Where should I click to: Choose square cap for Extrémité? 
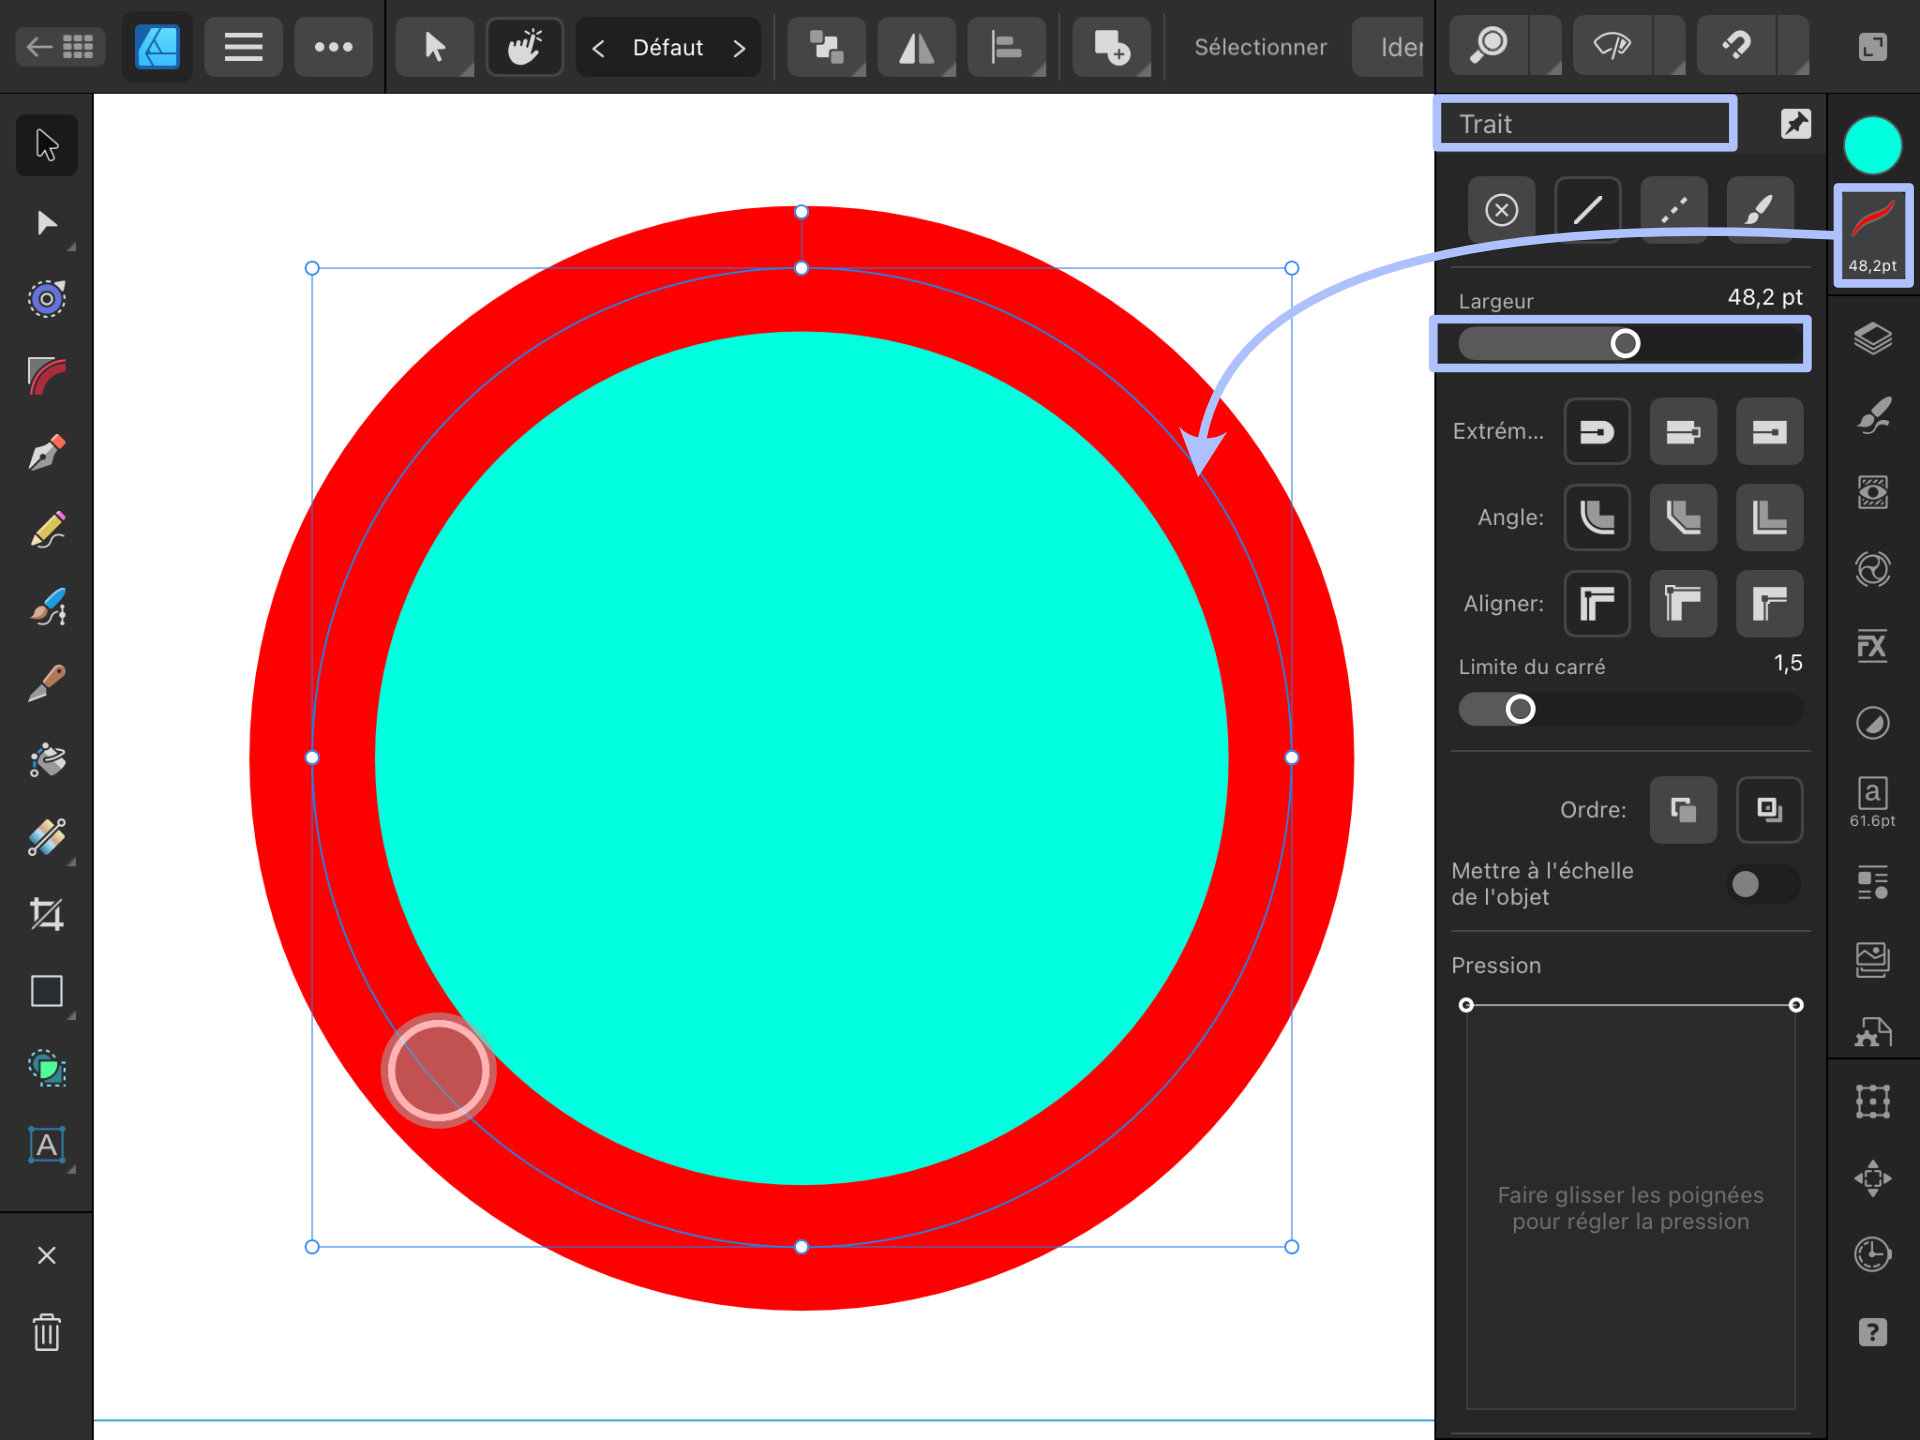pyautogui.click(x=1769, y=432)
